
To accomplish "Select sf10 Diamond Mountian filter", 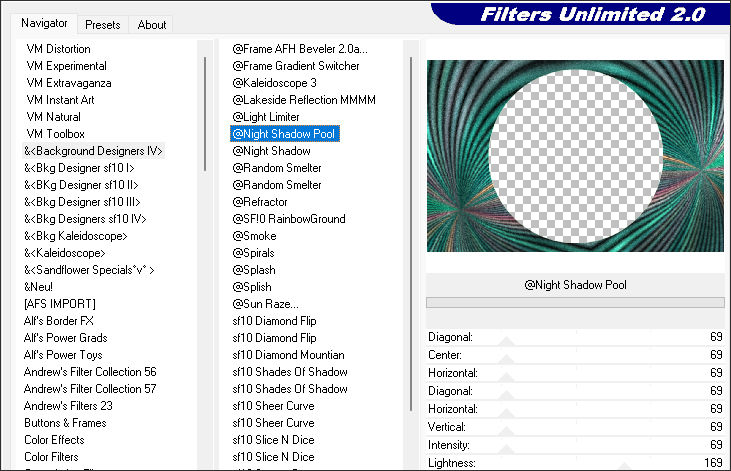I will [x=288, y=355].
